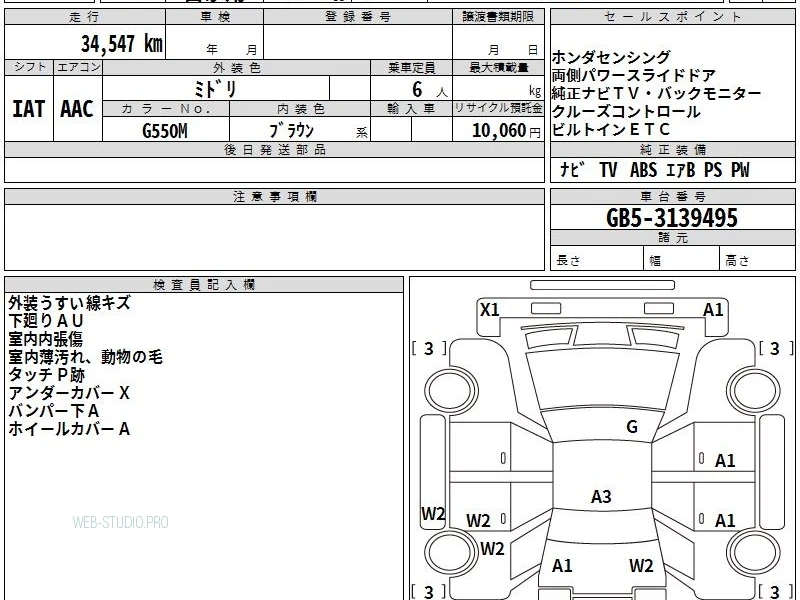Select the 注意事項欄 header bar
The width and height of the screenshot is (800, 600).
(274, 197)
